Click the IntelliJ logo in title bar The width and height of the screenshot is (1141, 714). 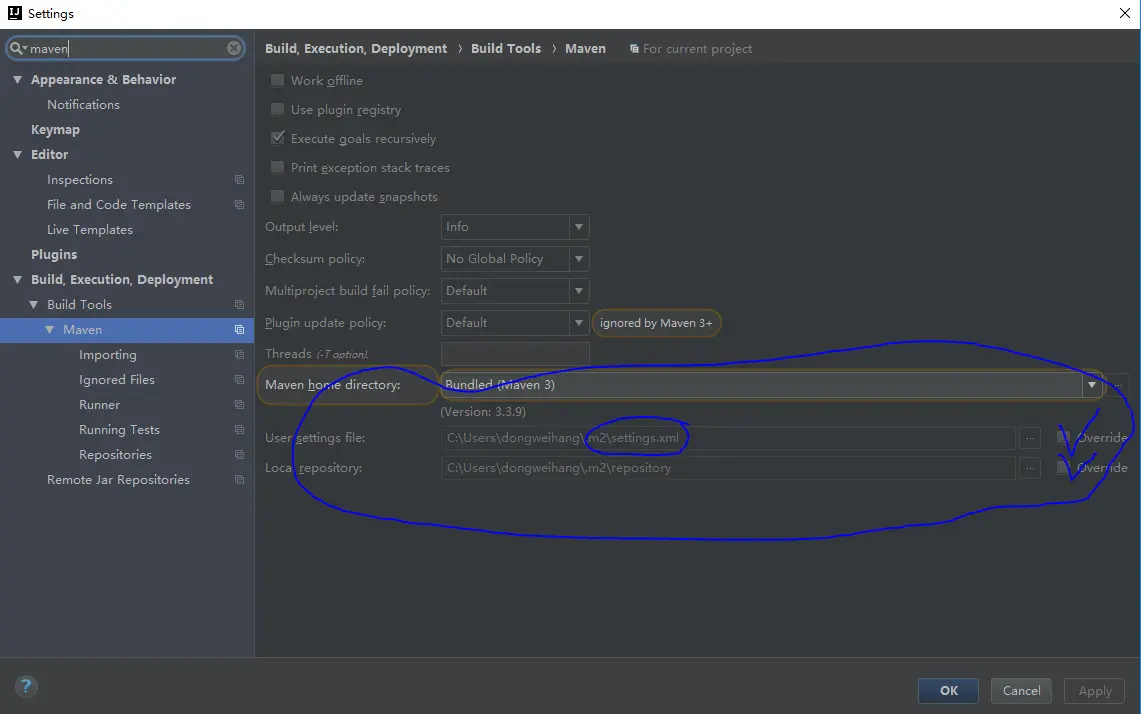tap(15, 13)
